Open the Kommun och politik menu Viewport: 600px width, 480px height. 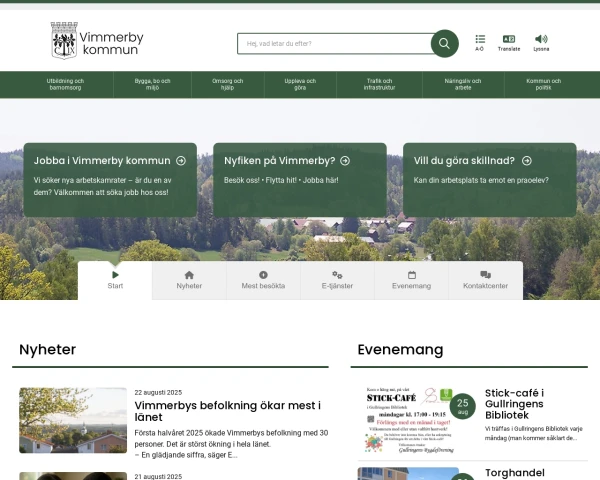(x=543, y=84)
